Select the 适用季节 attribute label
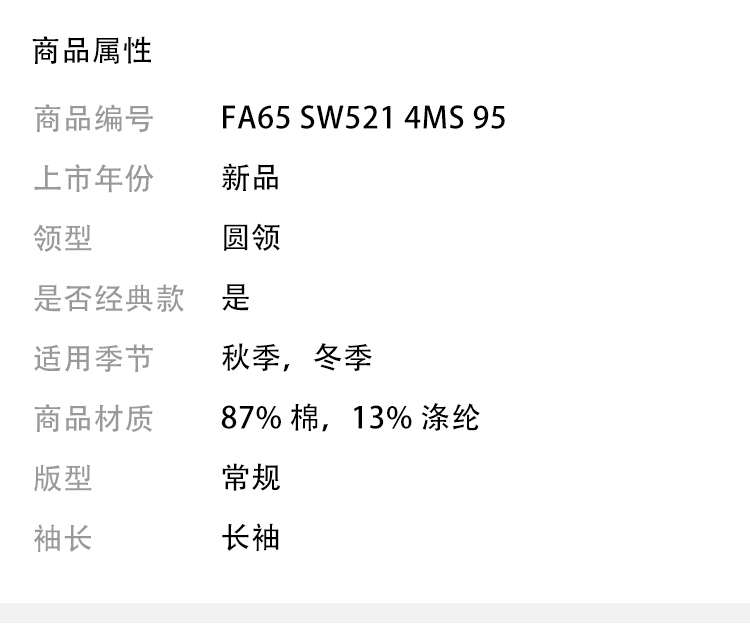This screenshot has height=625, width=750. (93, 358)
